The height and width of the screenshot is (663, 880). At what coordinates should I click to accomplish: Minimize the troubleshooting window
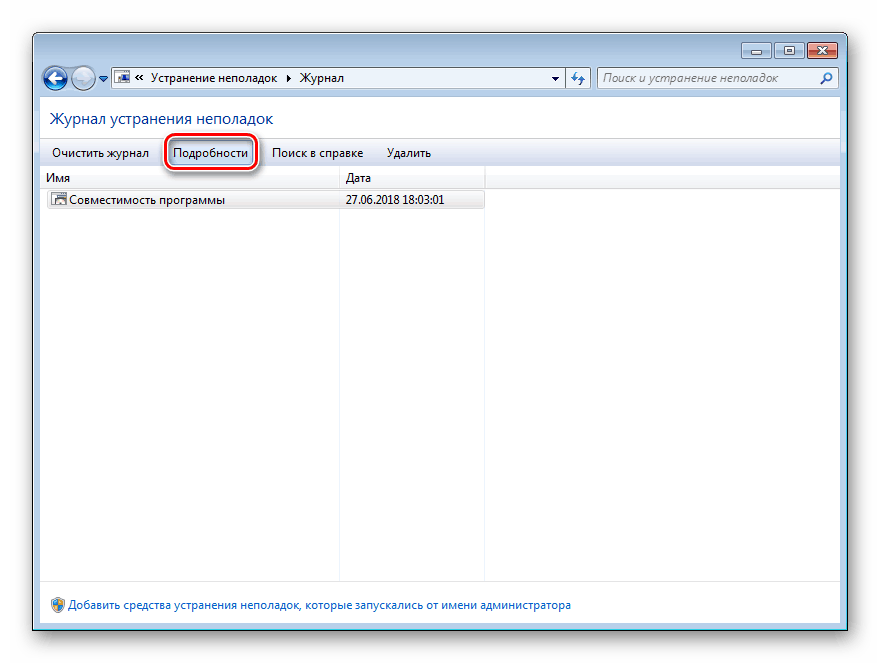(756, 51)
